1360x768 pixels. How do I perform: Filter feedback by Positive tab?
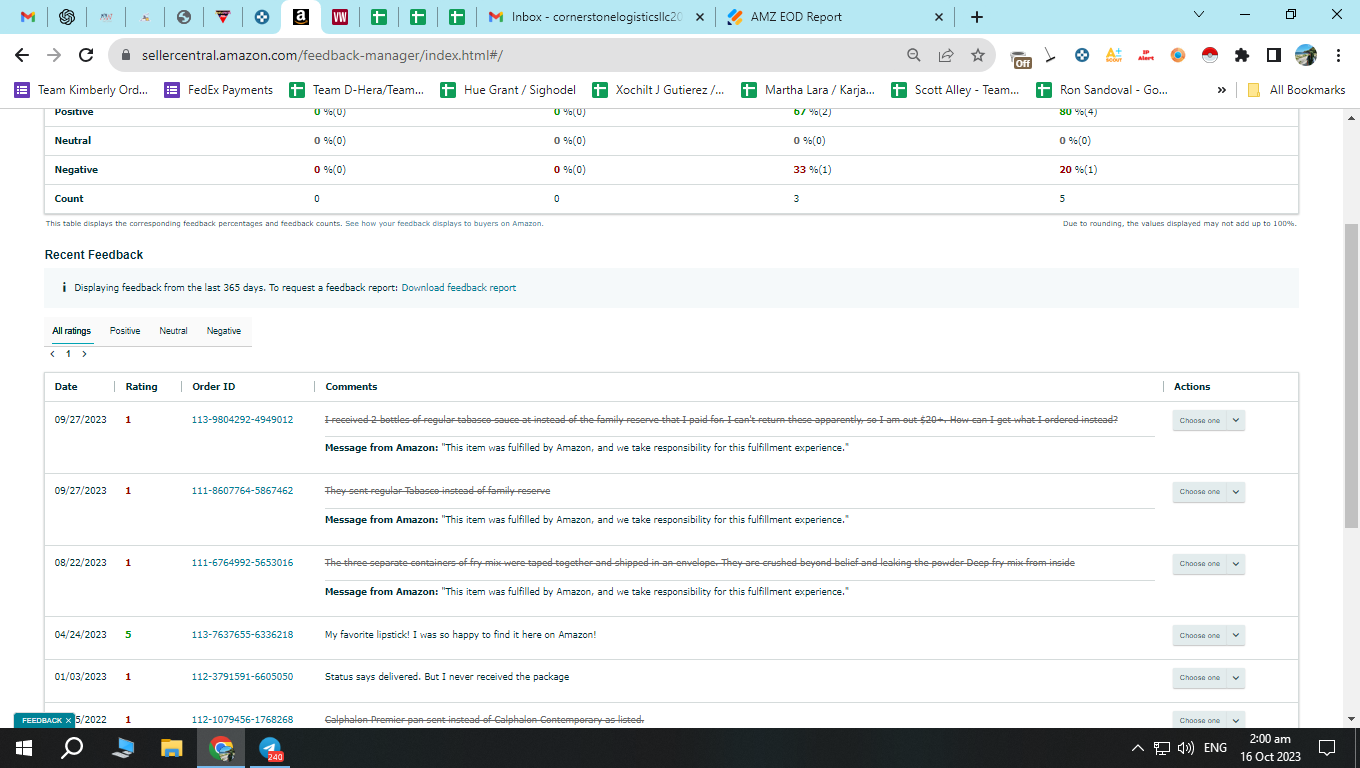click(125, 331)
